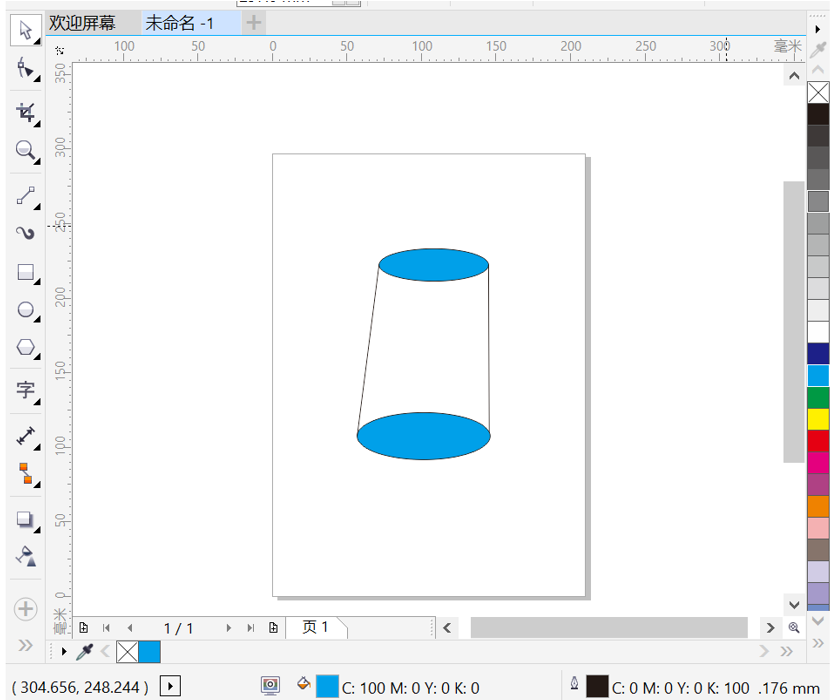The width and height of the screenshot is (834, 700).
Task: Select the 页 1 page tab
Action: click(x=315, y=628)
